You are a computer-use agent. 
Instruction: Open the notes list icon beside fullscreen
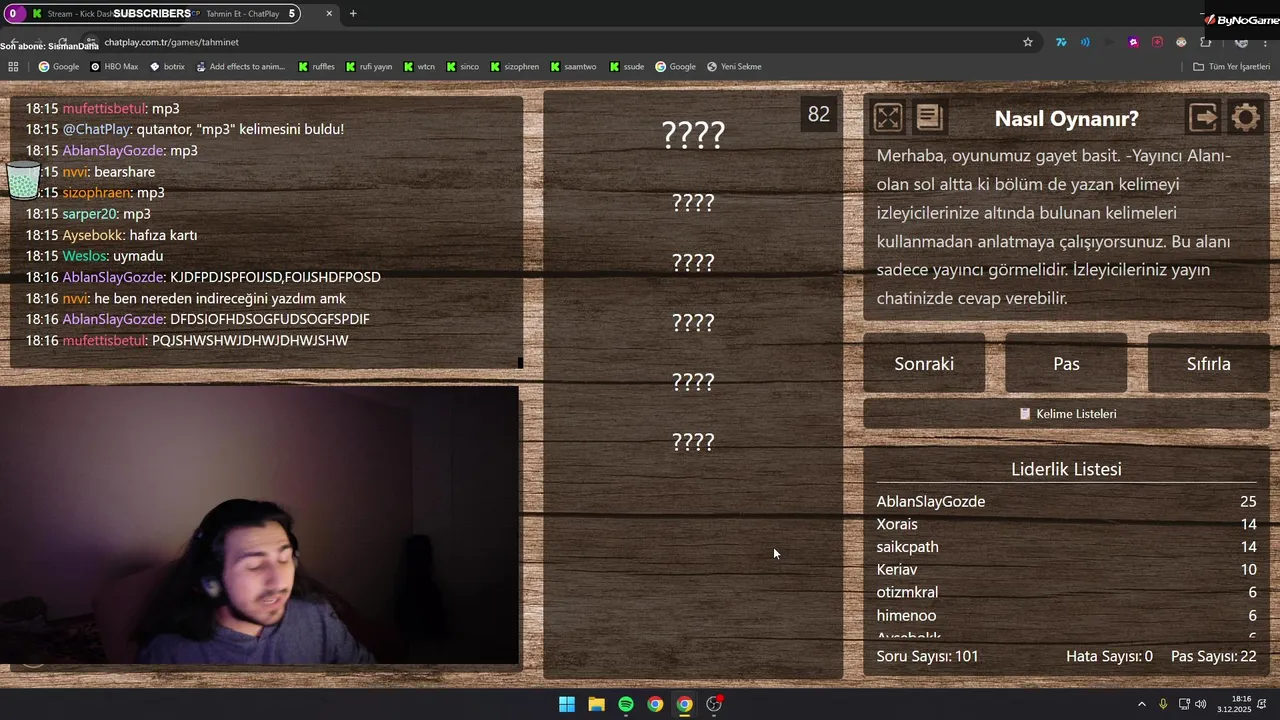click(x=929, y=118)
